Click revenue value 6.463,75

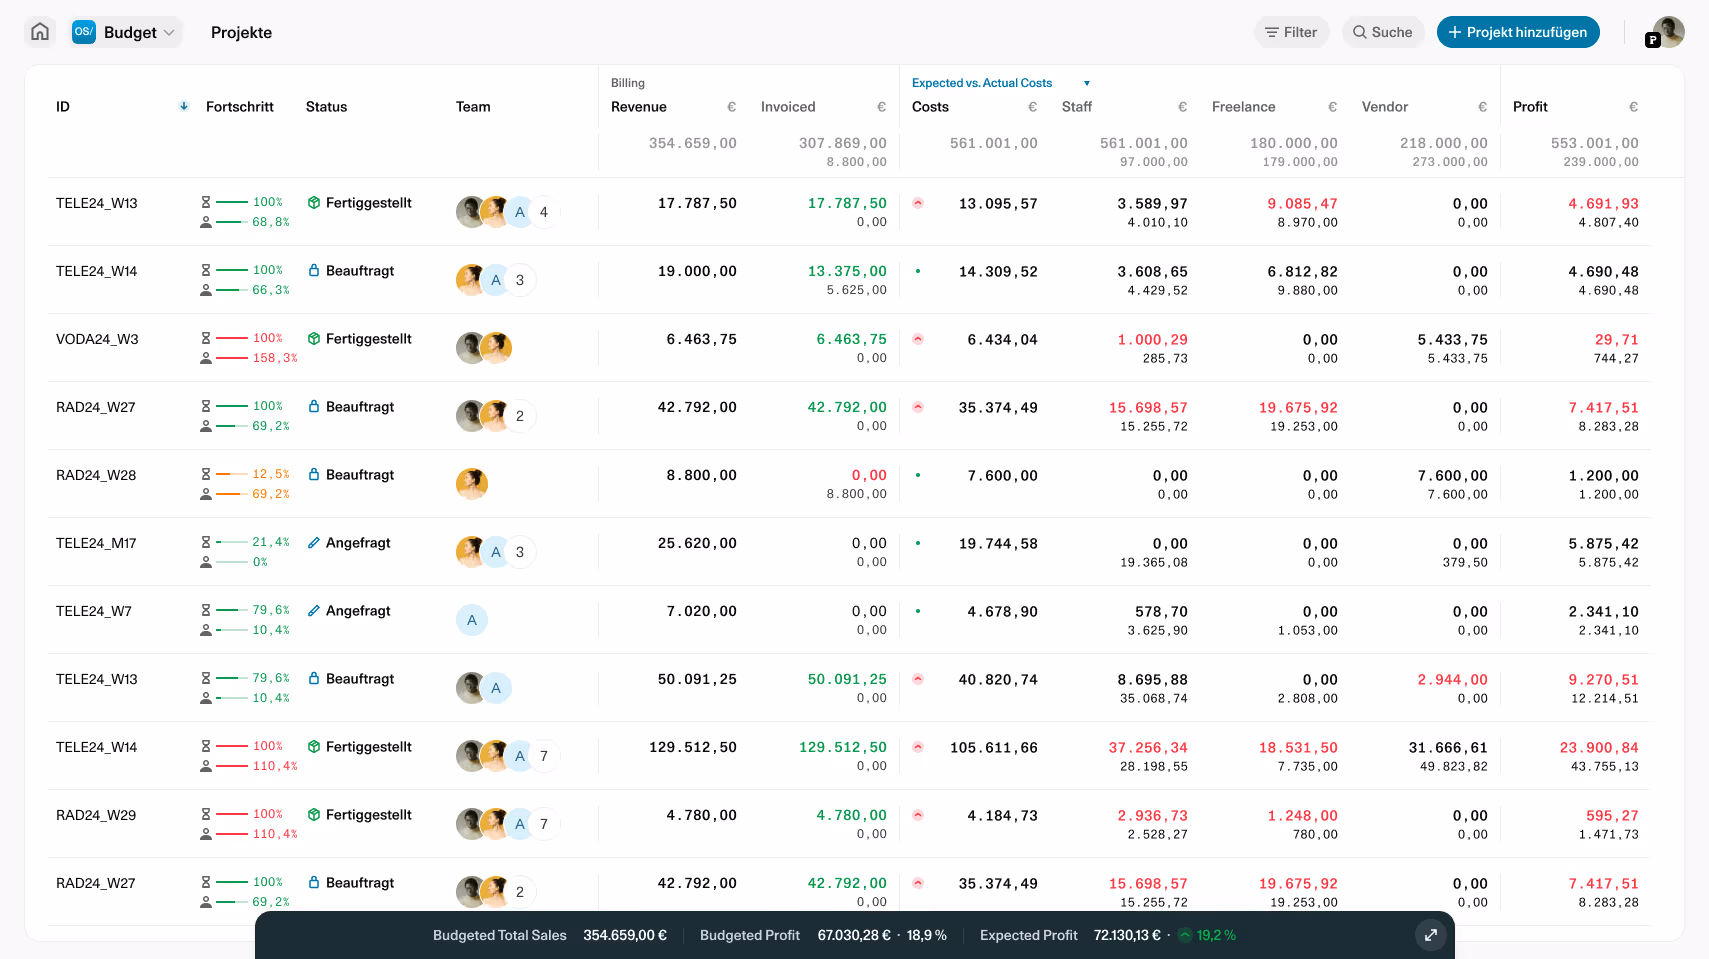coord(702,339)
